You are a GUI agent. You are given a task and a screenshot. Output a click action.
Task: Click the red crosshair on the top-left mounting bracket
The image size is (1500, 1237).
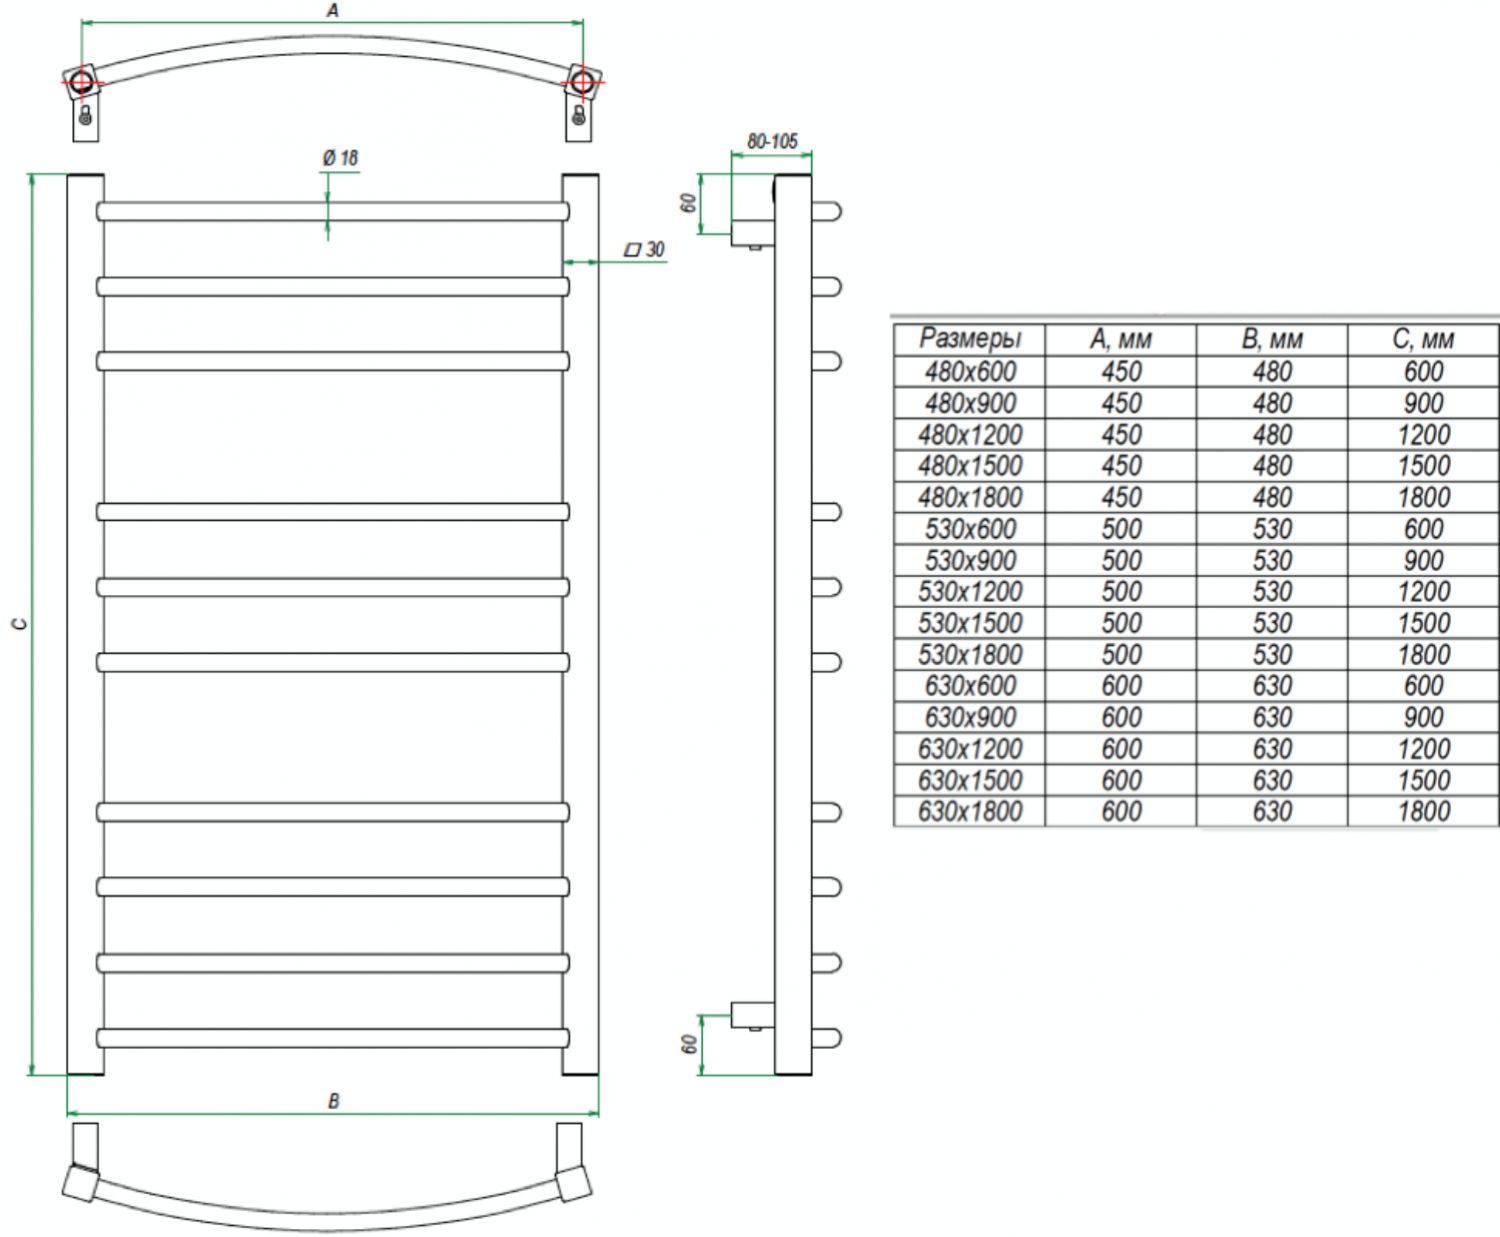(x=79, y=80)
